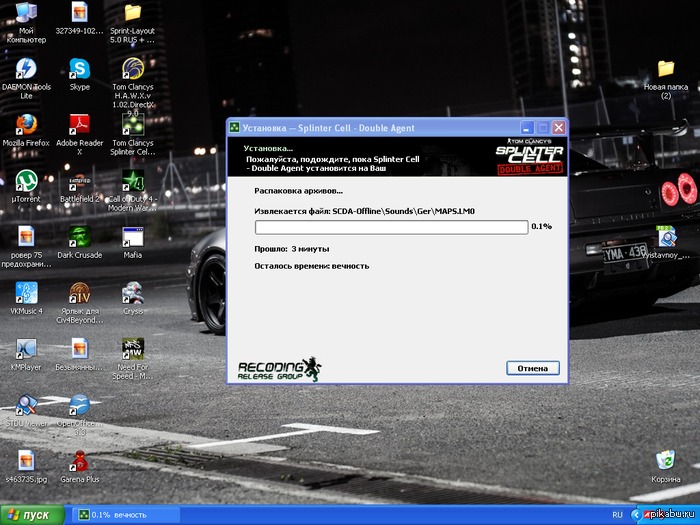The height and width of the screenshot is (525, 700).
Task: Open the Skype desktop shortcut
Action: [79, 70]
